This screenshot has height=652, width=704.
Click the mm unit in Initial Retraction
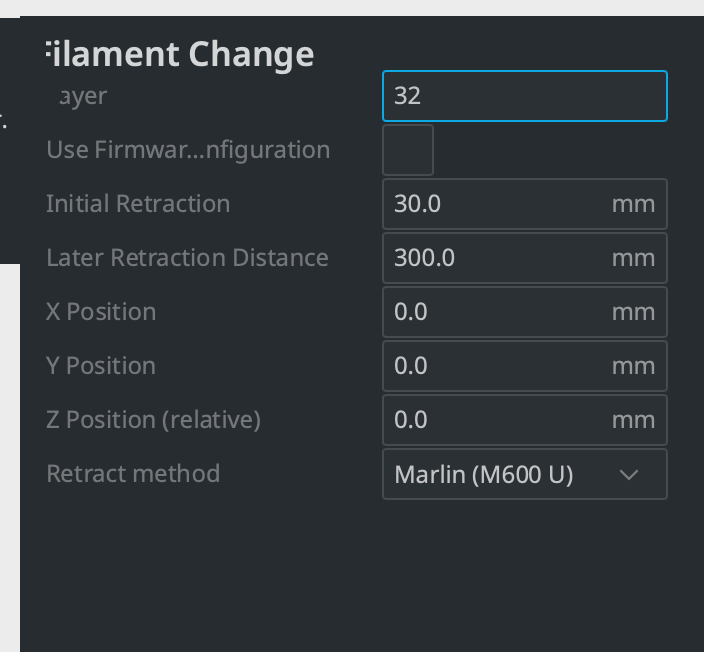(x=633, y=205)
